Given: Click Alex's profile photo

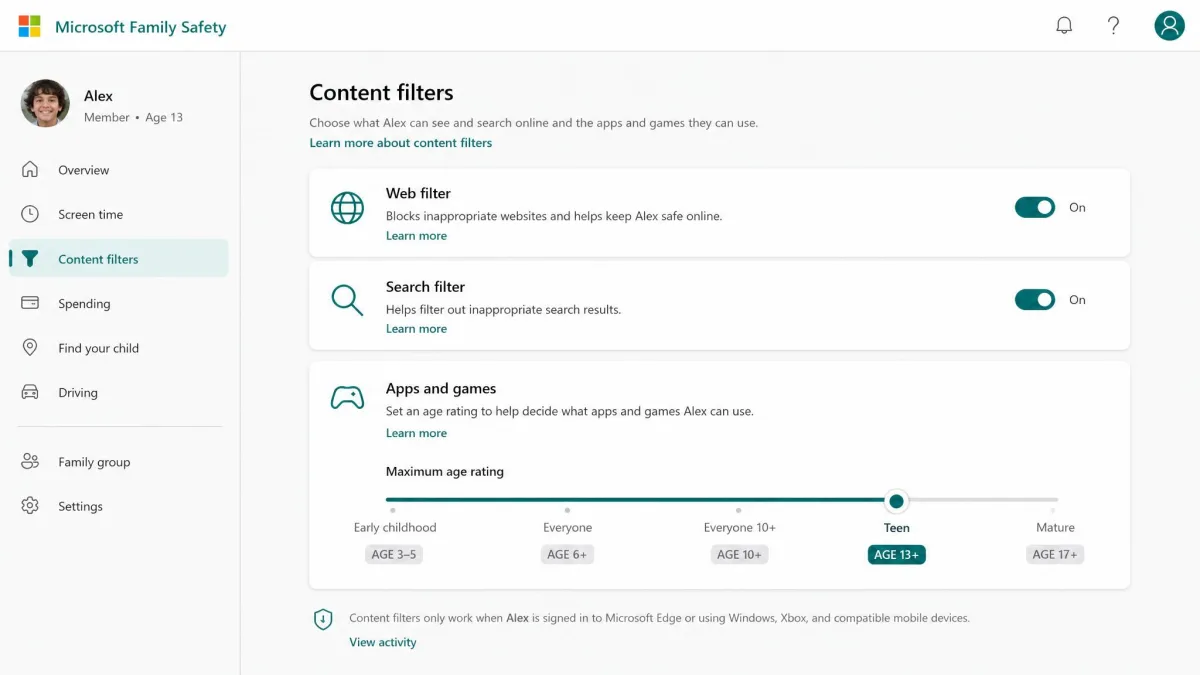Looking at the screenshot, I should [45, 104].
